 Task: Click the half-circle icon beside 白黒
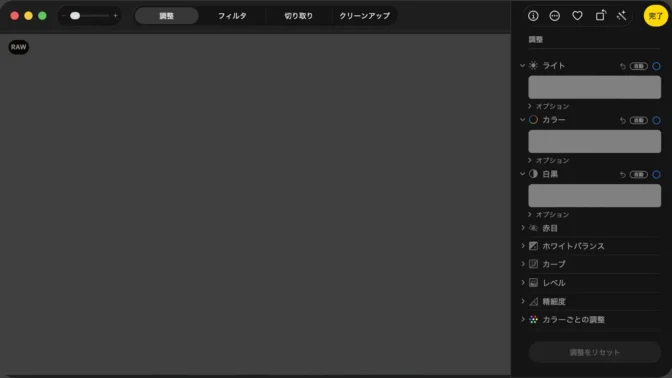(x=533, y=174)
